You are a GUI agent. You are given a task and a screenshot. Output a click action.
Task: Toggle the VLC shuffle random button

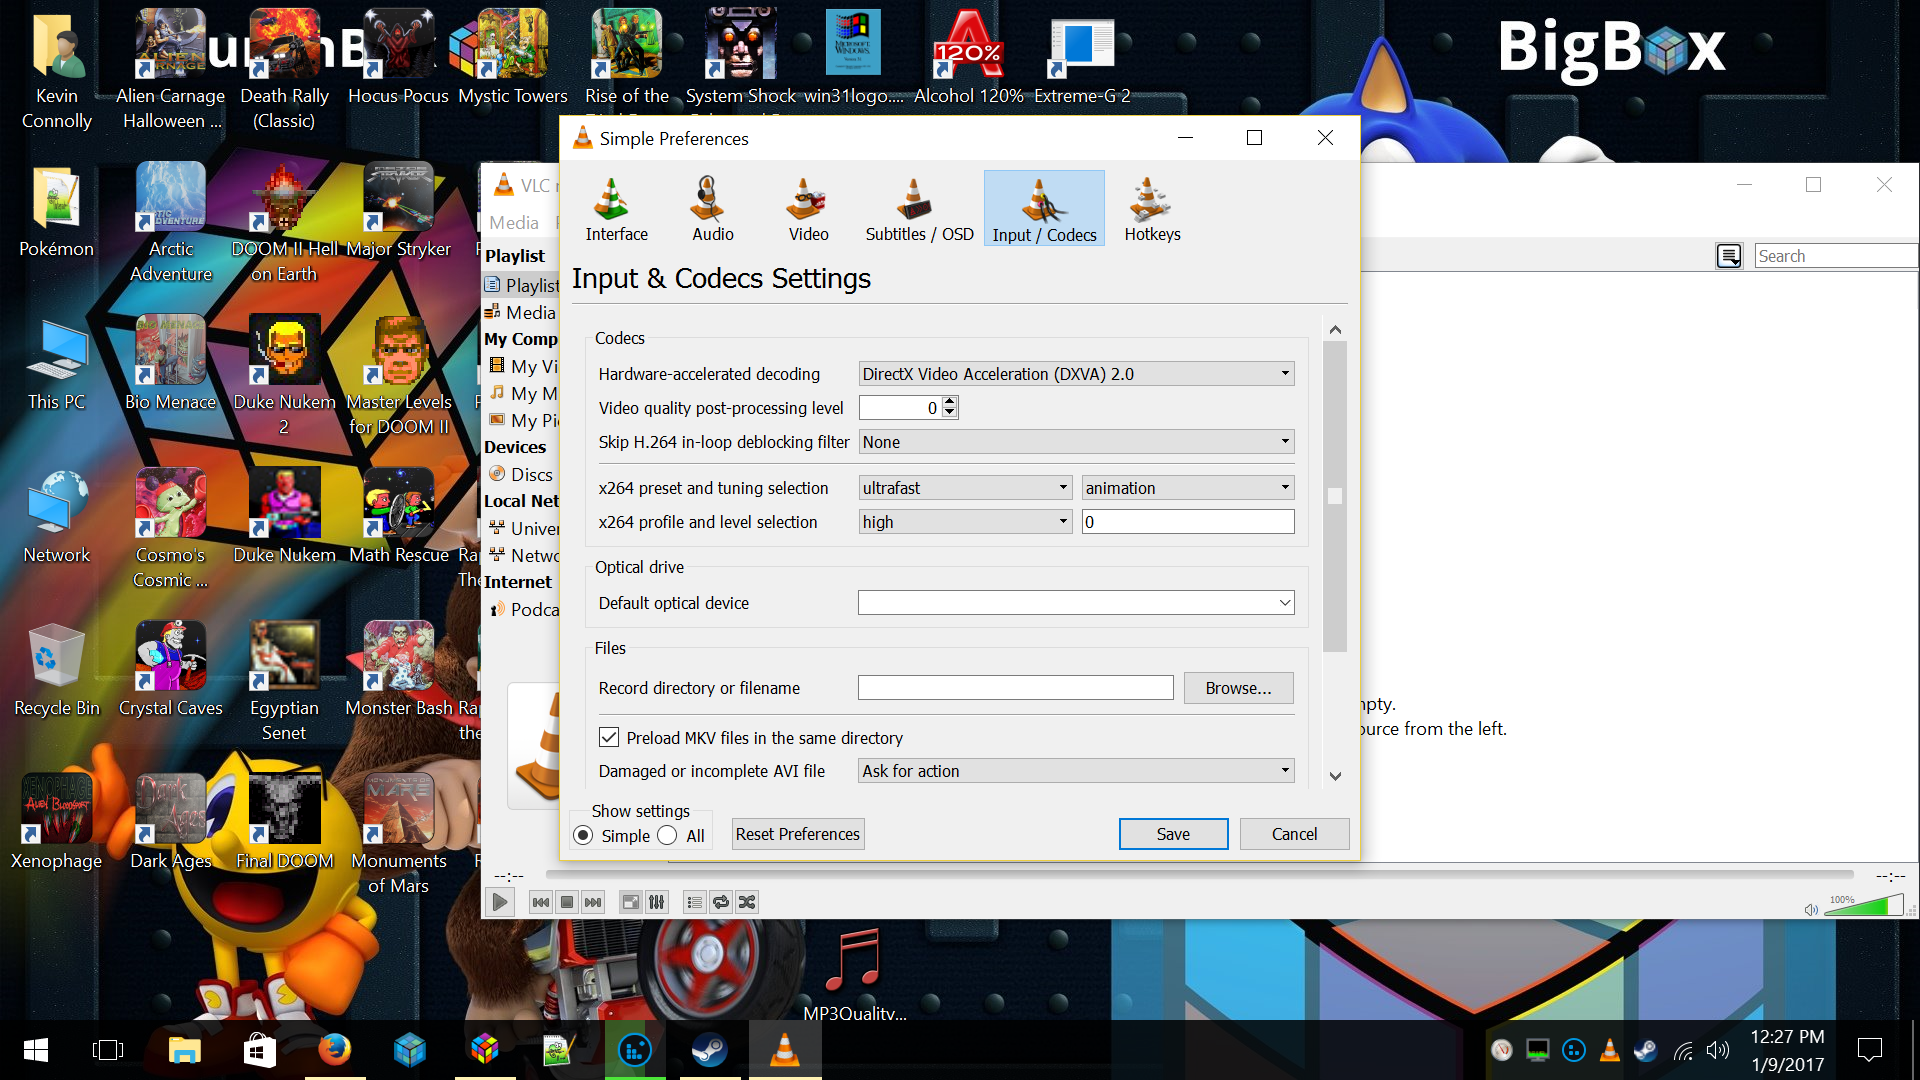tap(747, 902)
